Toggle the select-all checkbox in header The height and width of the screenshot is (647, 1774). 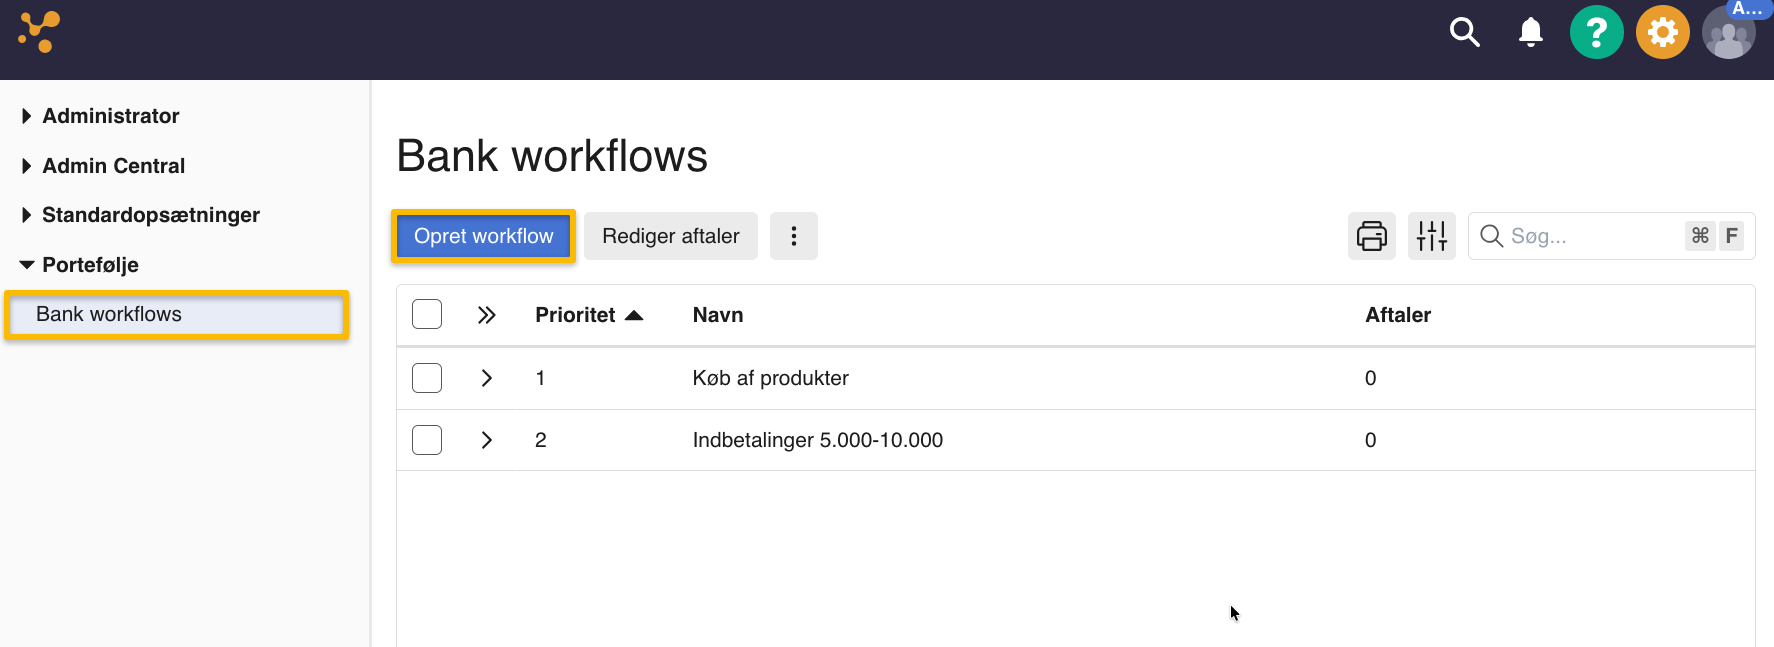coord(427,315)
